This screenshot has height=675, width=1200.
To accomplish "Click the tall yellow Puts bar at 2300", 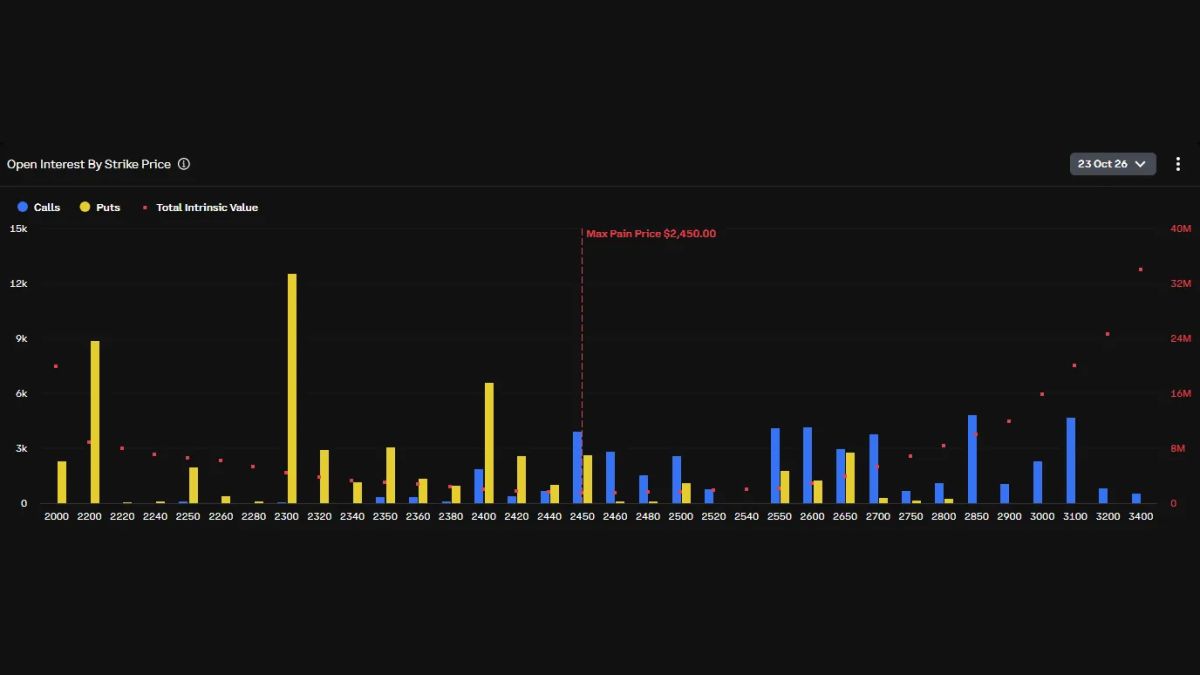I will [292, 388].
